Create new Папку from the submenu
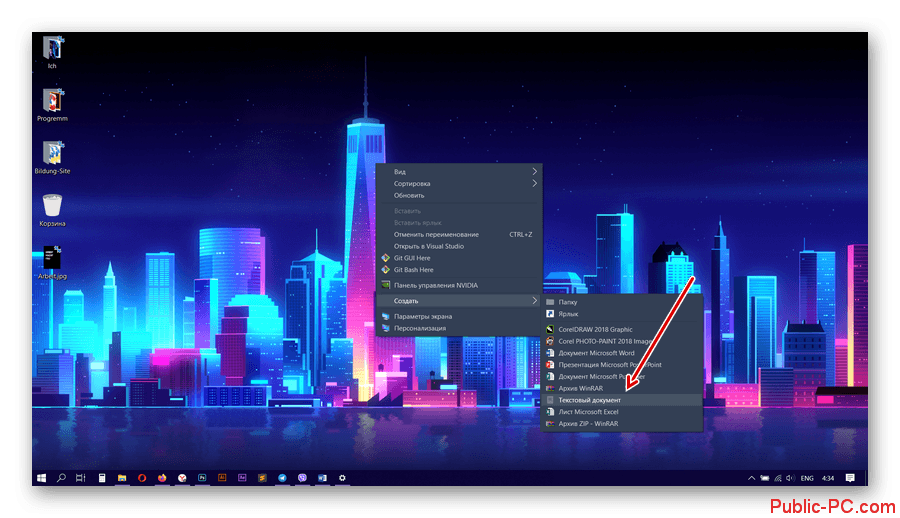 pyautogui.click(x=567, y=301)
